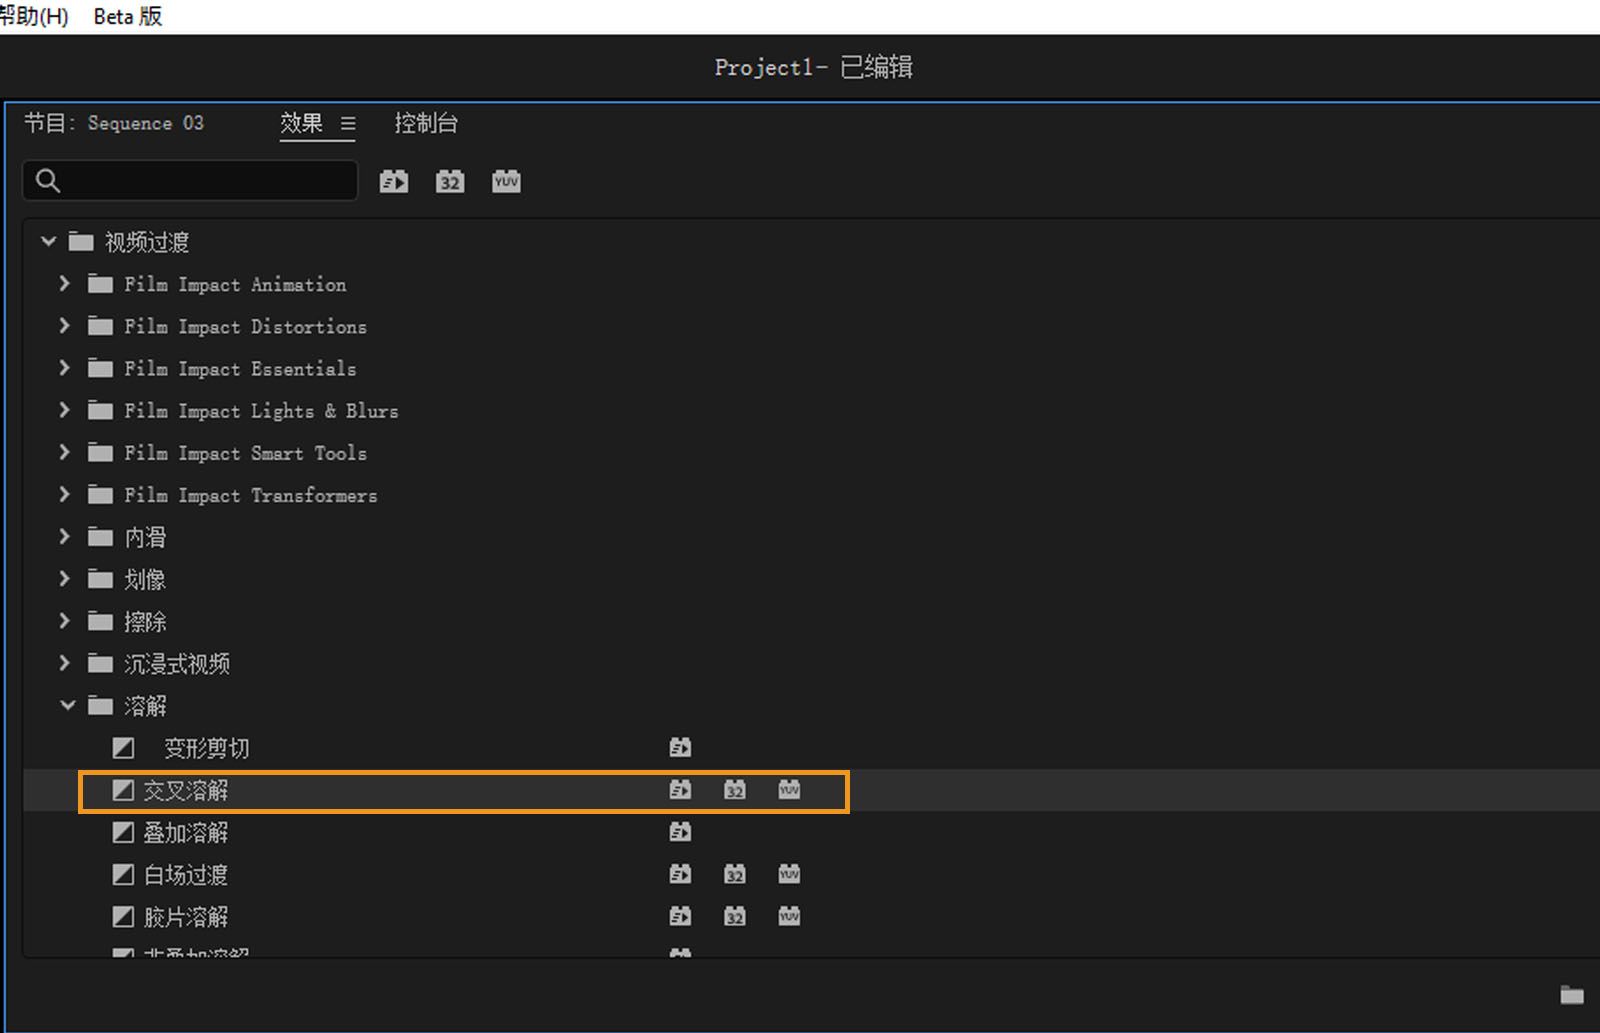The height and width of the screenshot is (1033, 1600).
Task: Select the 划像 folder label
Action: tap(145, 579)
